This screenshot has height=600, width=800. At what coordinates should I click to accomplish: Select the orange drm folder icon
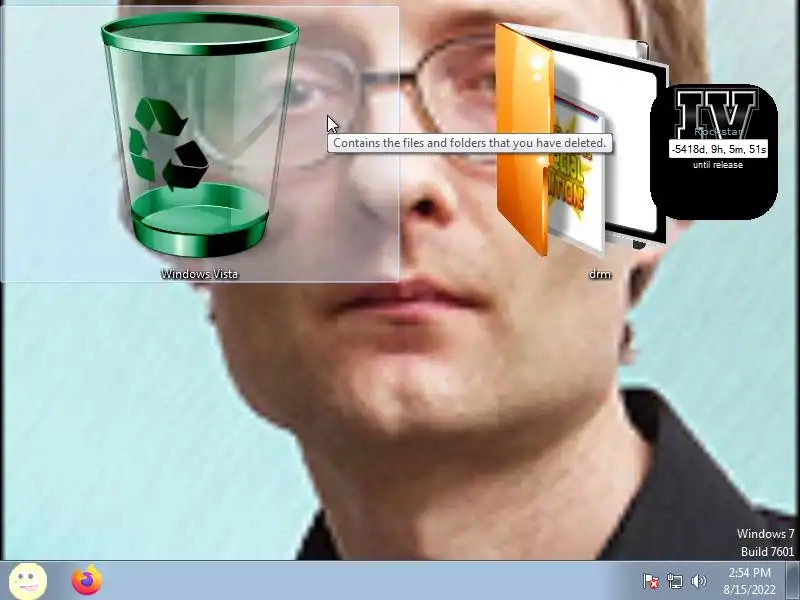[x=582, y=140]
